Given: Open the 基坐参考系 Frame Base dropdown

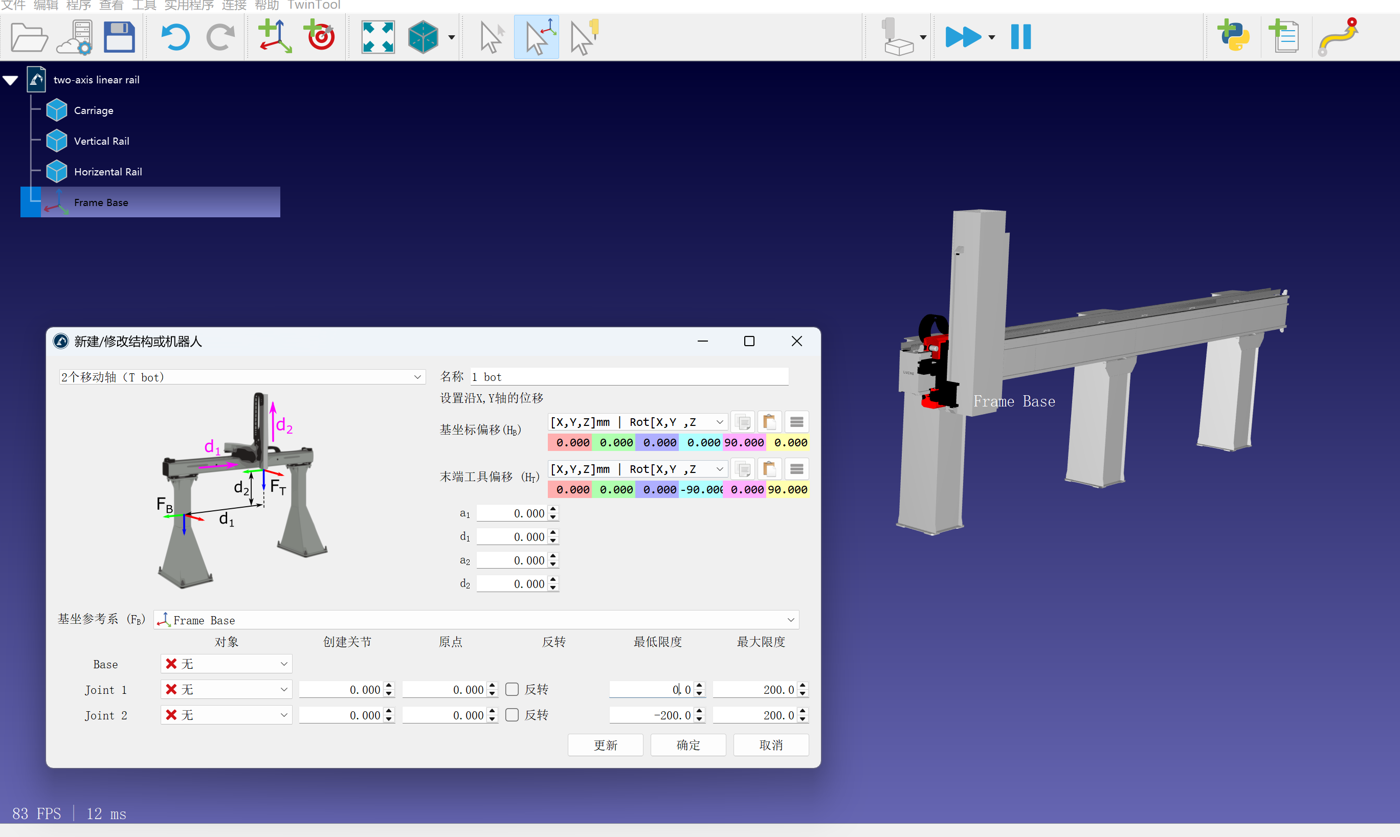Looking at the screenshot, I should [x=476, y=620].
